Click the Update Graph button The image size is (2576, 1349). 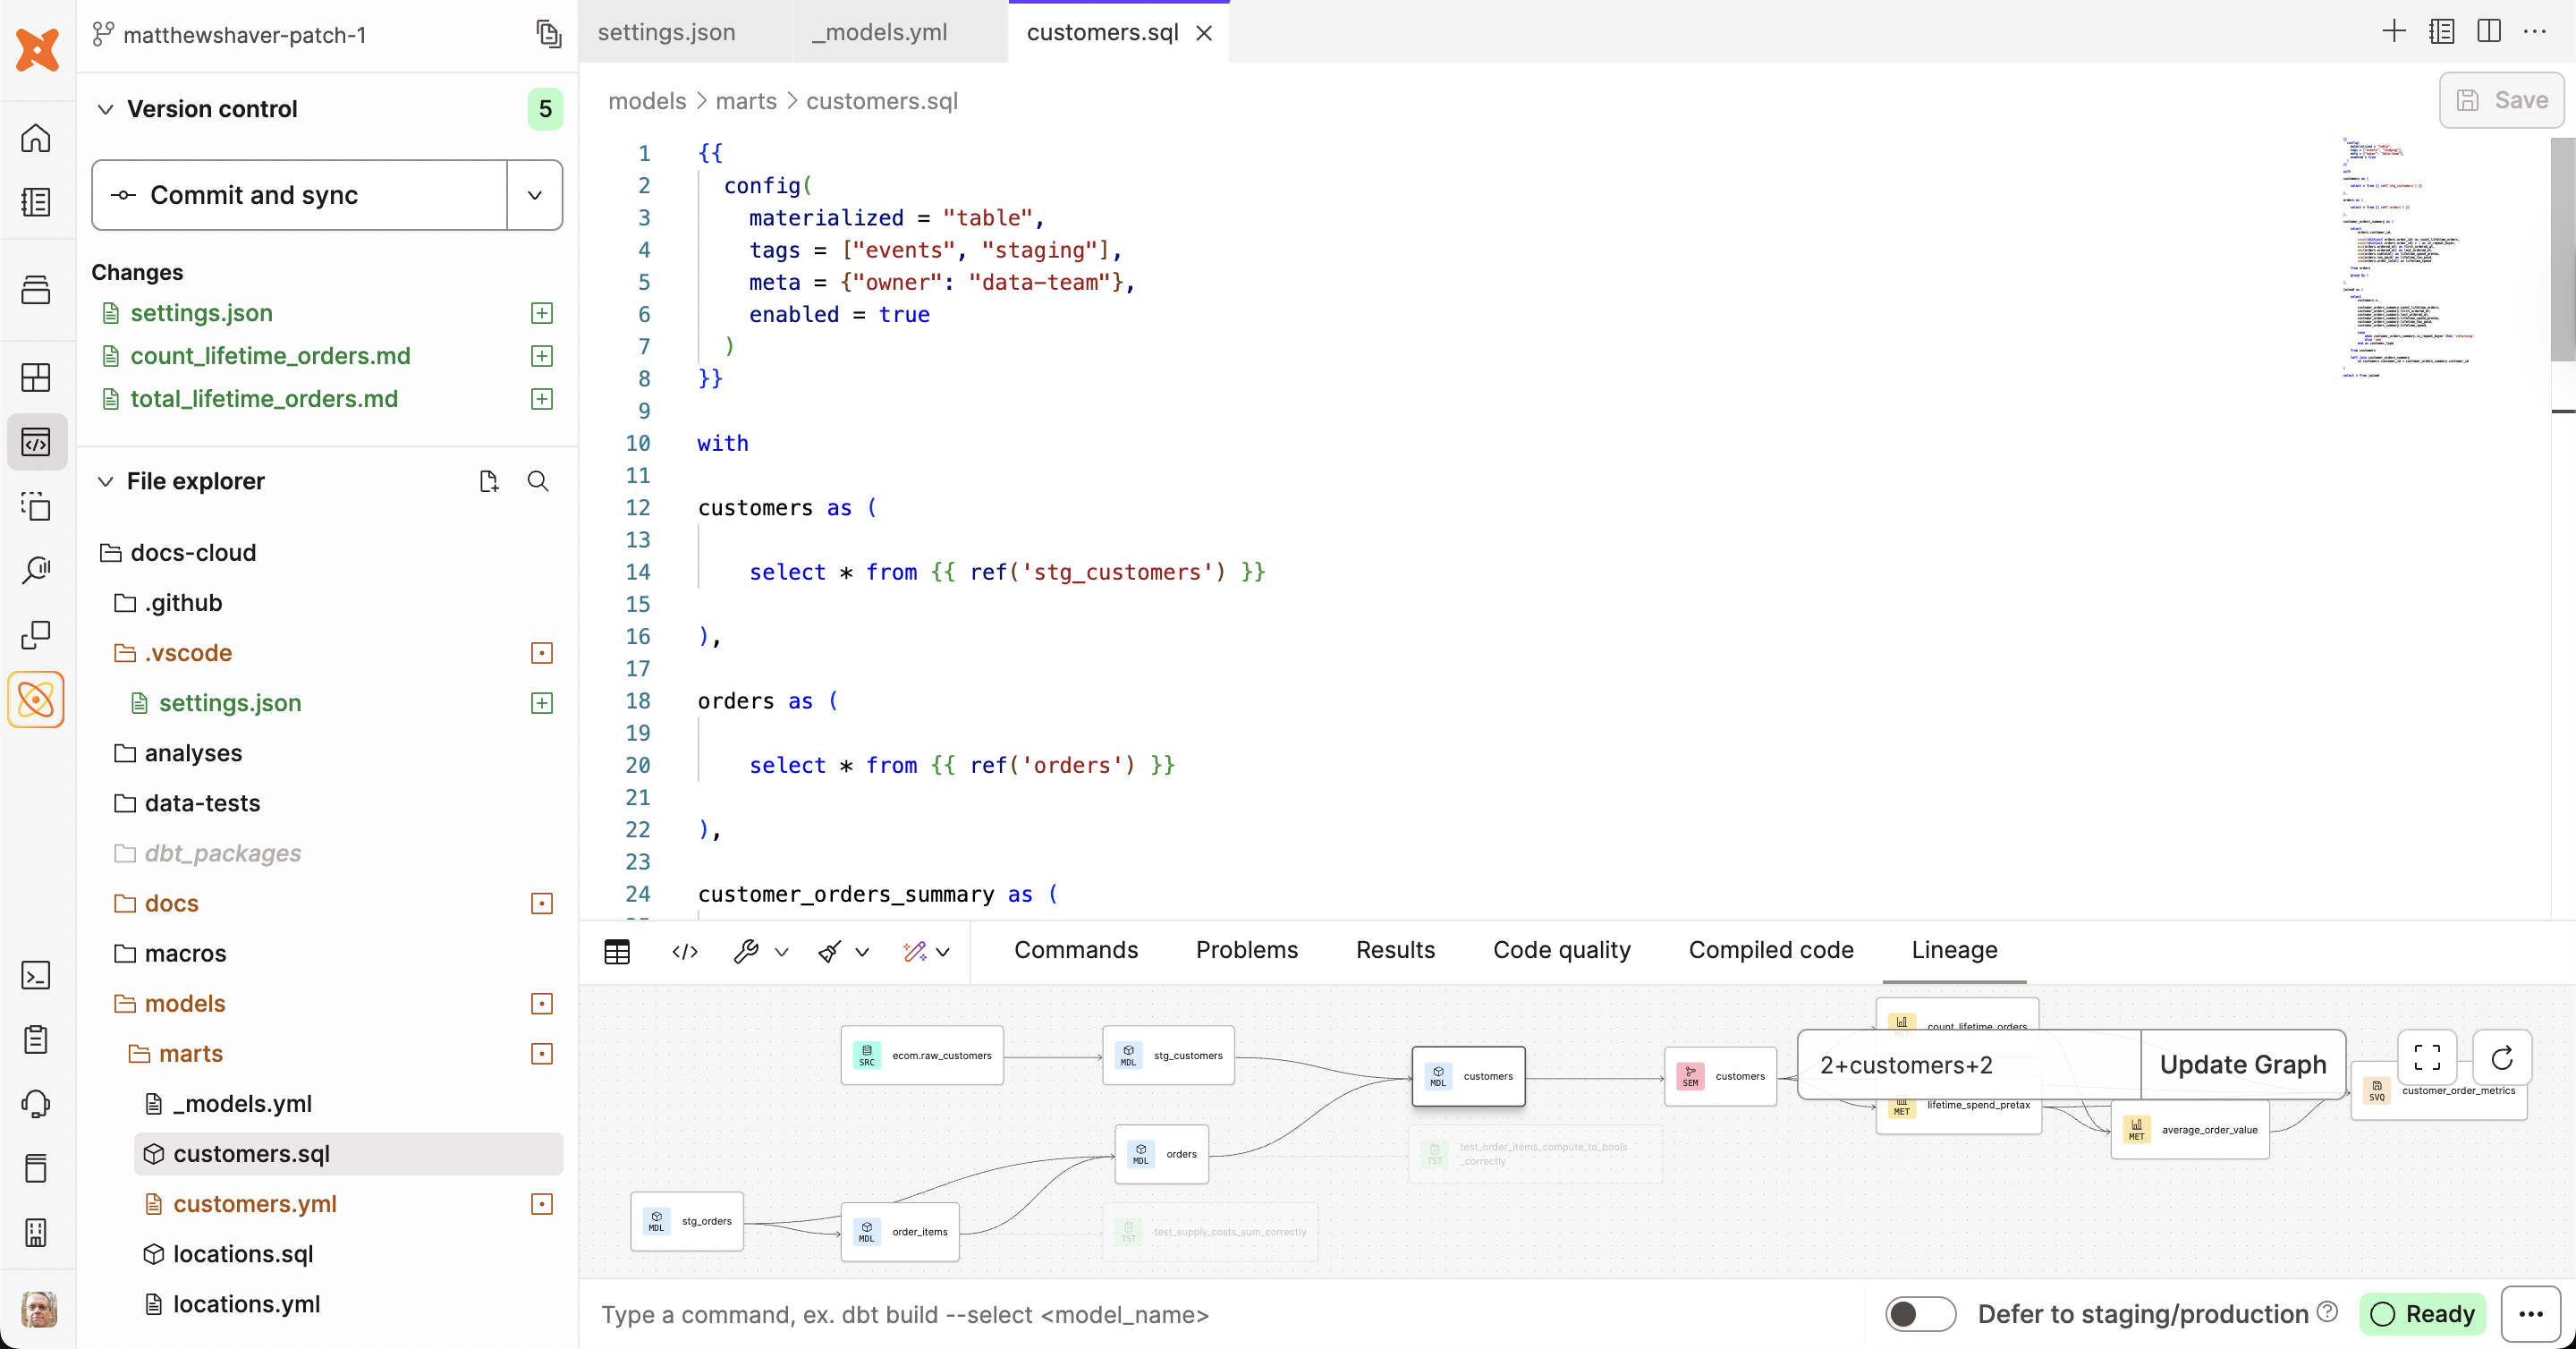click(2243, 1064)
